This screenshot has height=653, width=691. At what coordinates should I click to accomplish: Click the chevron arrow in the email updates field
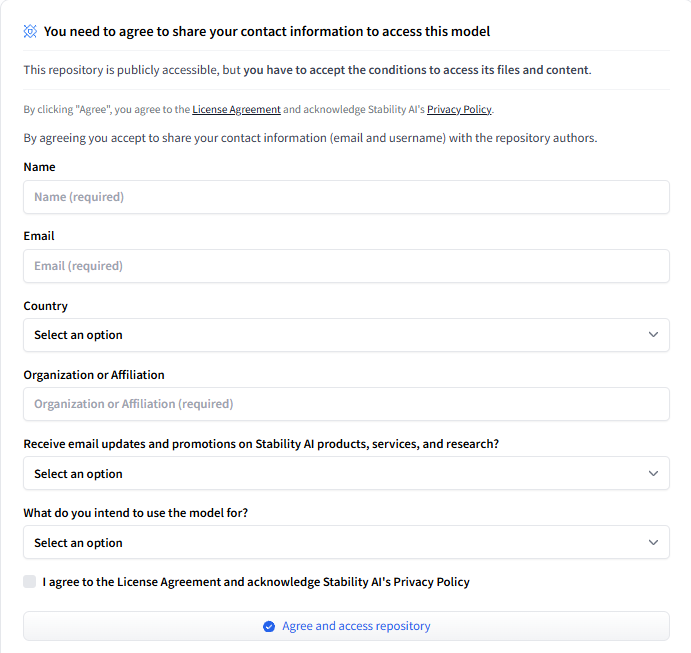pyautogui.click(x=653, y=474)
